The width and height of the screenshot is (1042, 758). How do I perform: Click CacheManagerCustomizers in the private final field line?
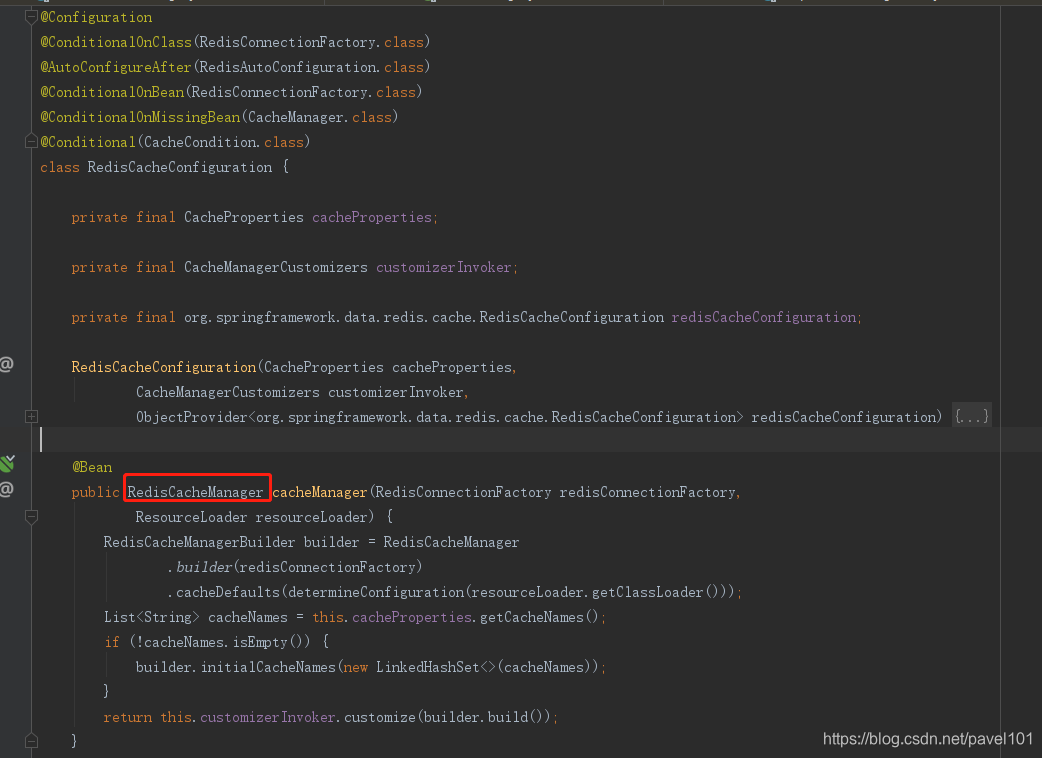click(276, 267)
